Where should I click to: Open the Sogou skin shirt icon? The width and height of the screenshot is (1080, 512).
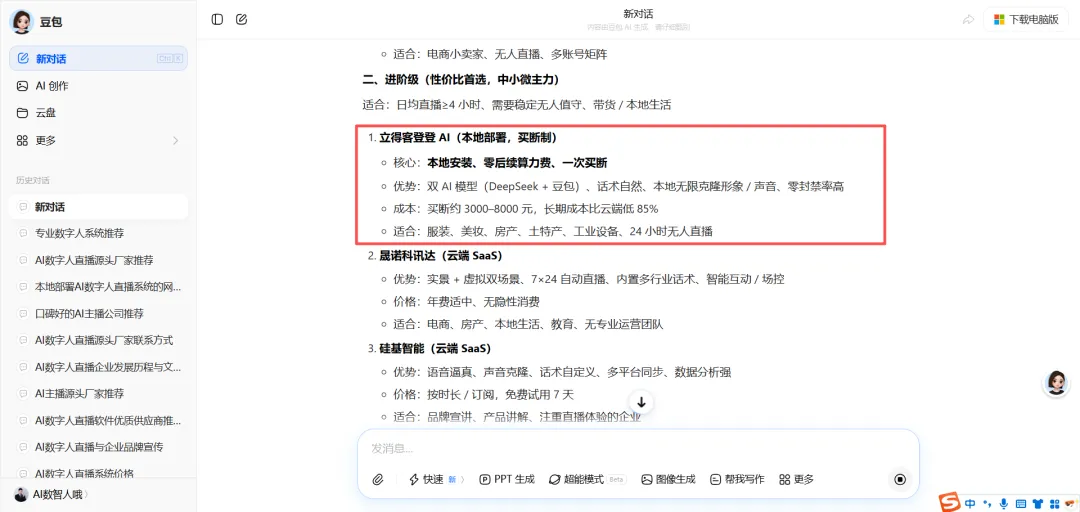click(x=1037, y=503)
